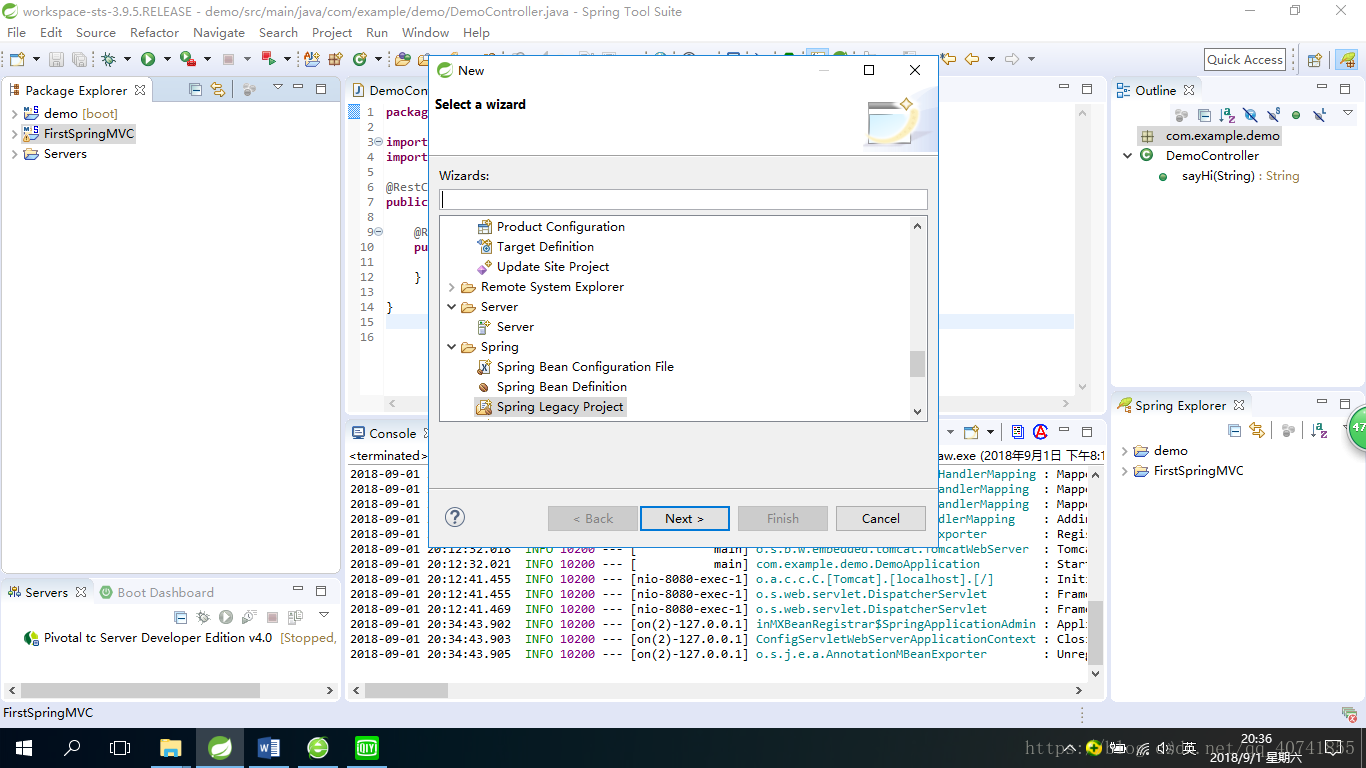Collapse All in Spring Explorer
1366x768 pixels.
1235,430
